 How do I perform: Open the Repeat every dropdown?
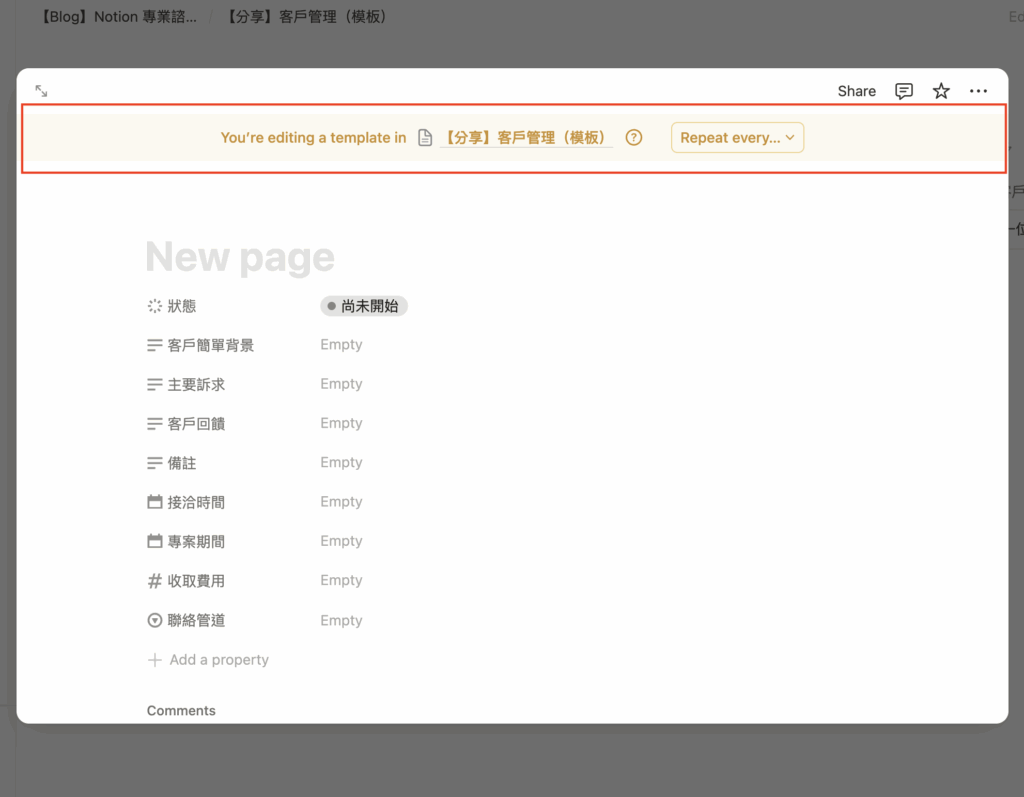tap(737, 138)
